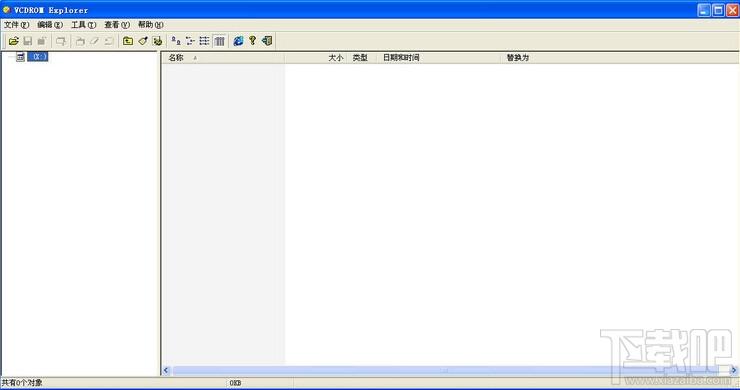The image size is (740, 390).
Task: Open the 查看 menu
Action: point(117,25)
